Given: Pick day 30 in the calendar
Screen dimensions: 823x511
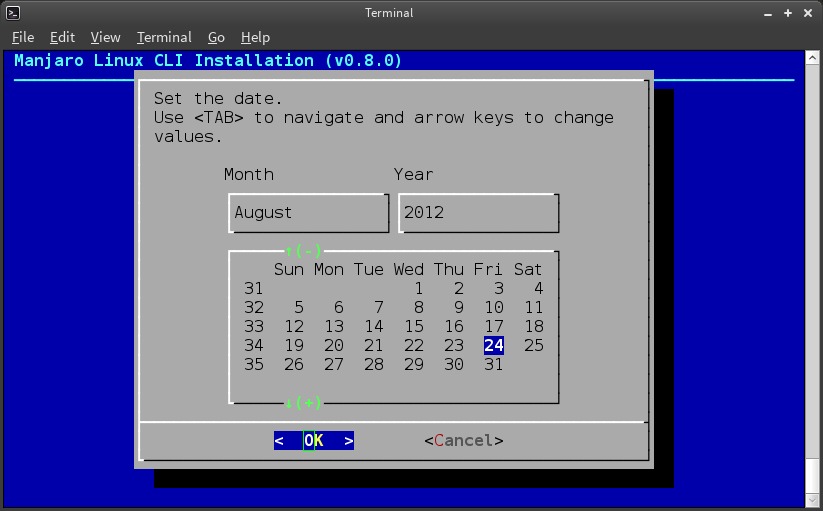Looking at the screenshot, I should click(454, 364).
